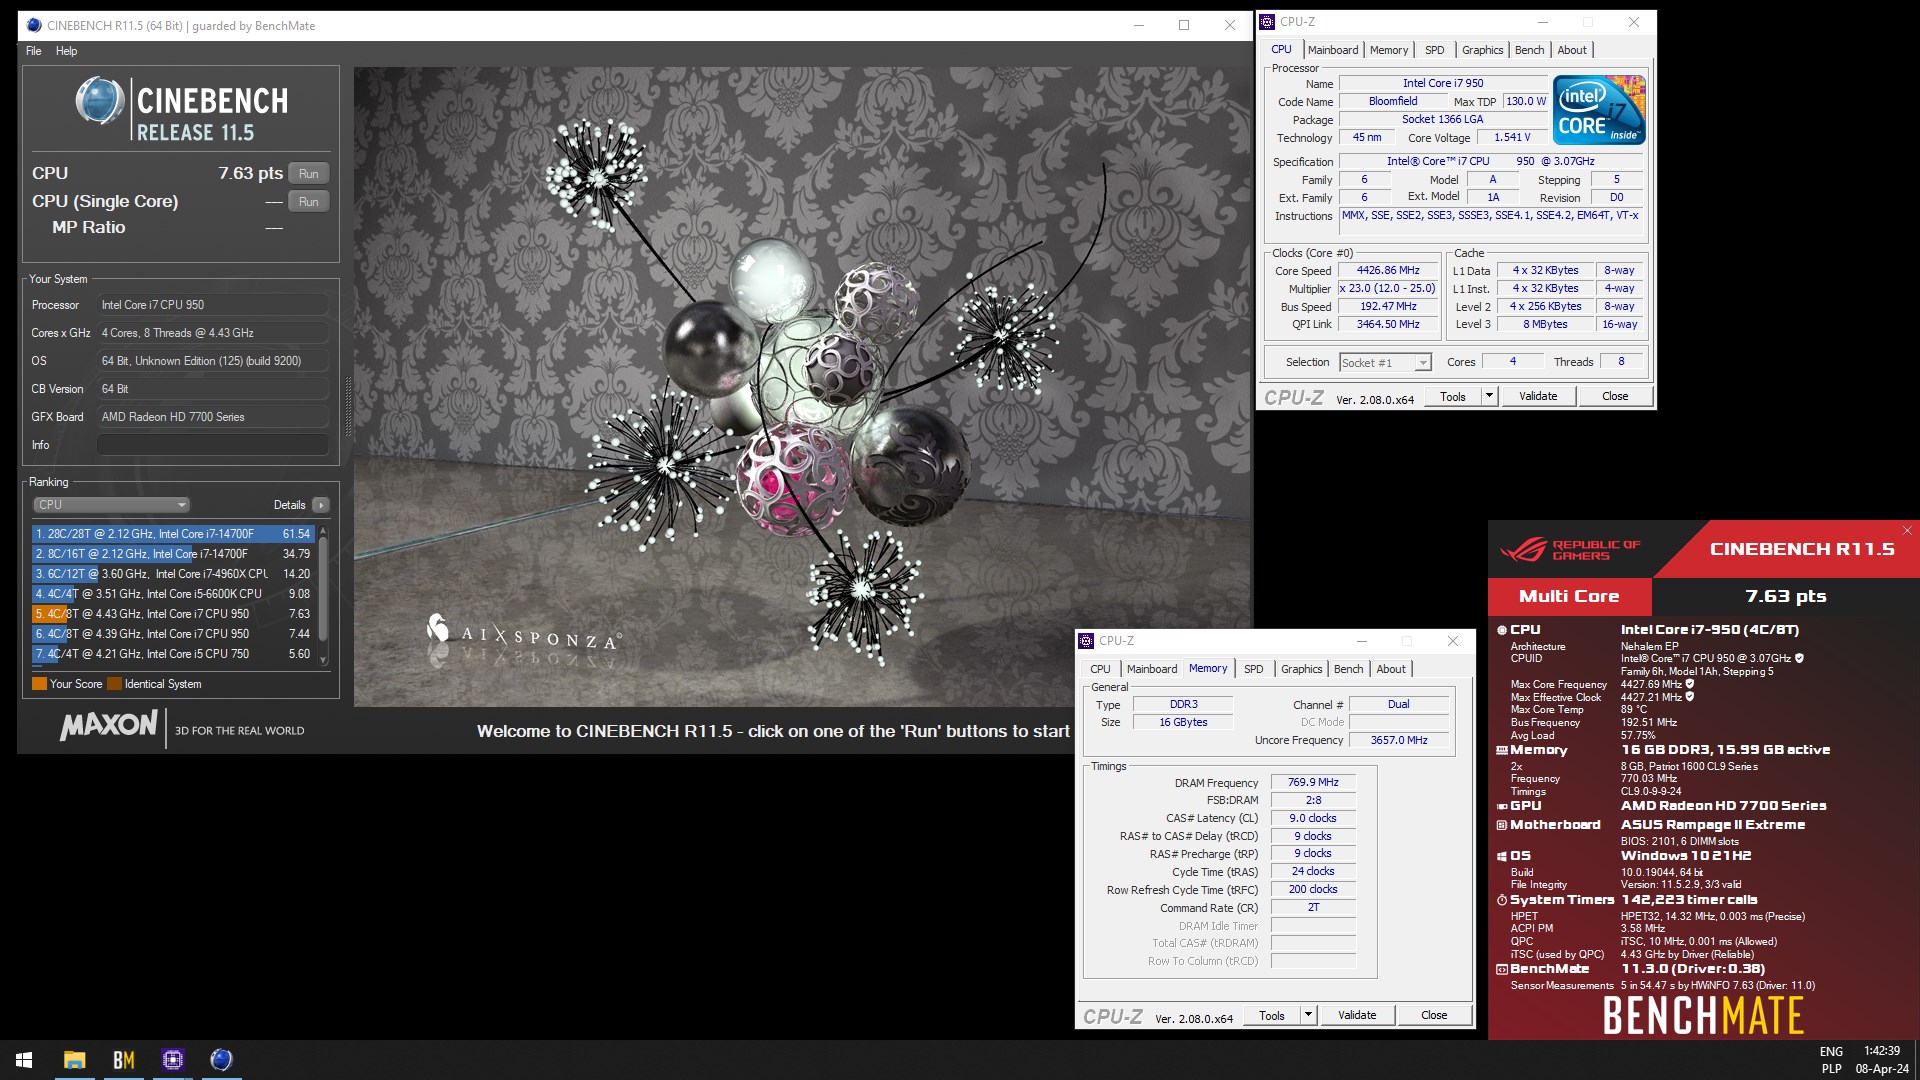Screen dimensions: 1920x1080
Task: Click the Info input field
Action: pyautogui.click(x=213, y=445)
